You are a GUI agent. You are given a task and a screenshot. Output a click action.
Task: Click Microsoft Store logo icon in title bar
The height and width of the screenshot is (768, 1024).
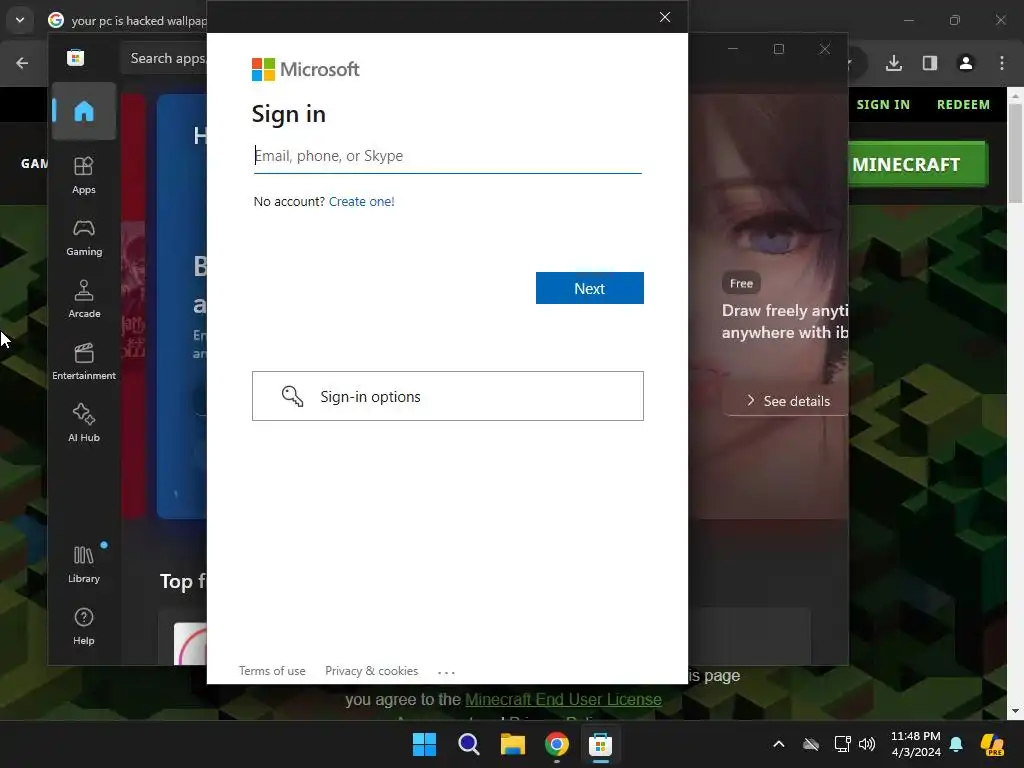(x=76, y=58)
